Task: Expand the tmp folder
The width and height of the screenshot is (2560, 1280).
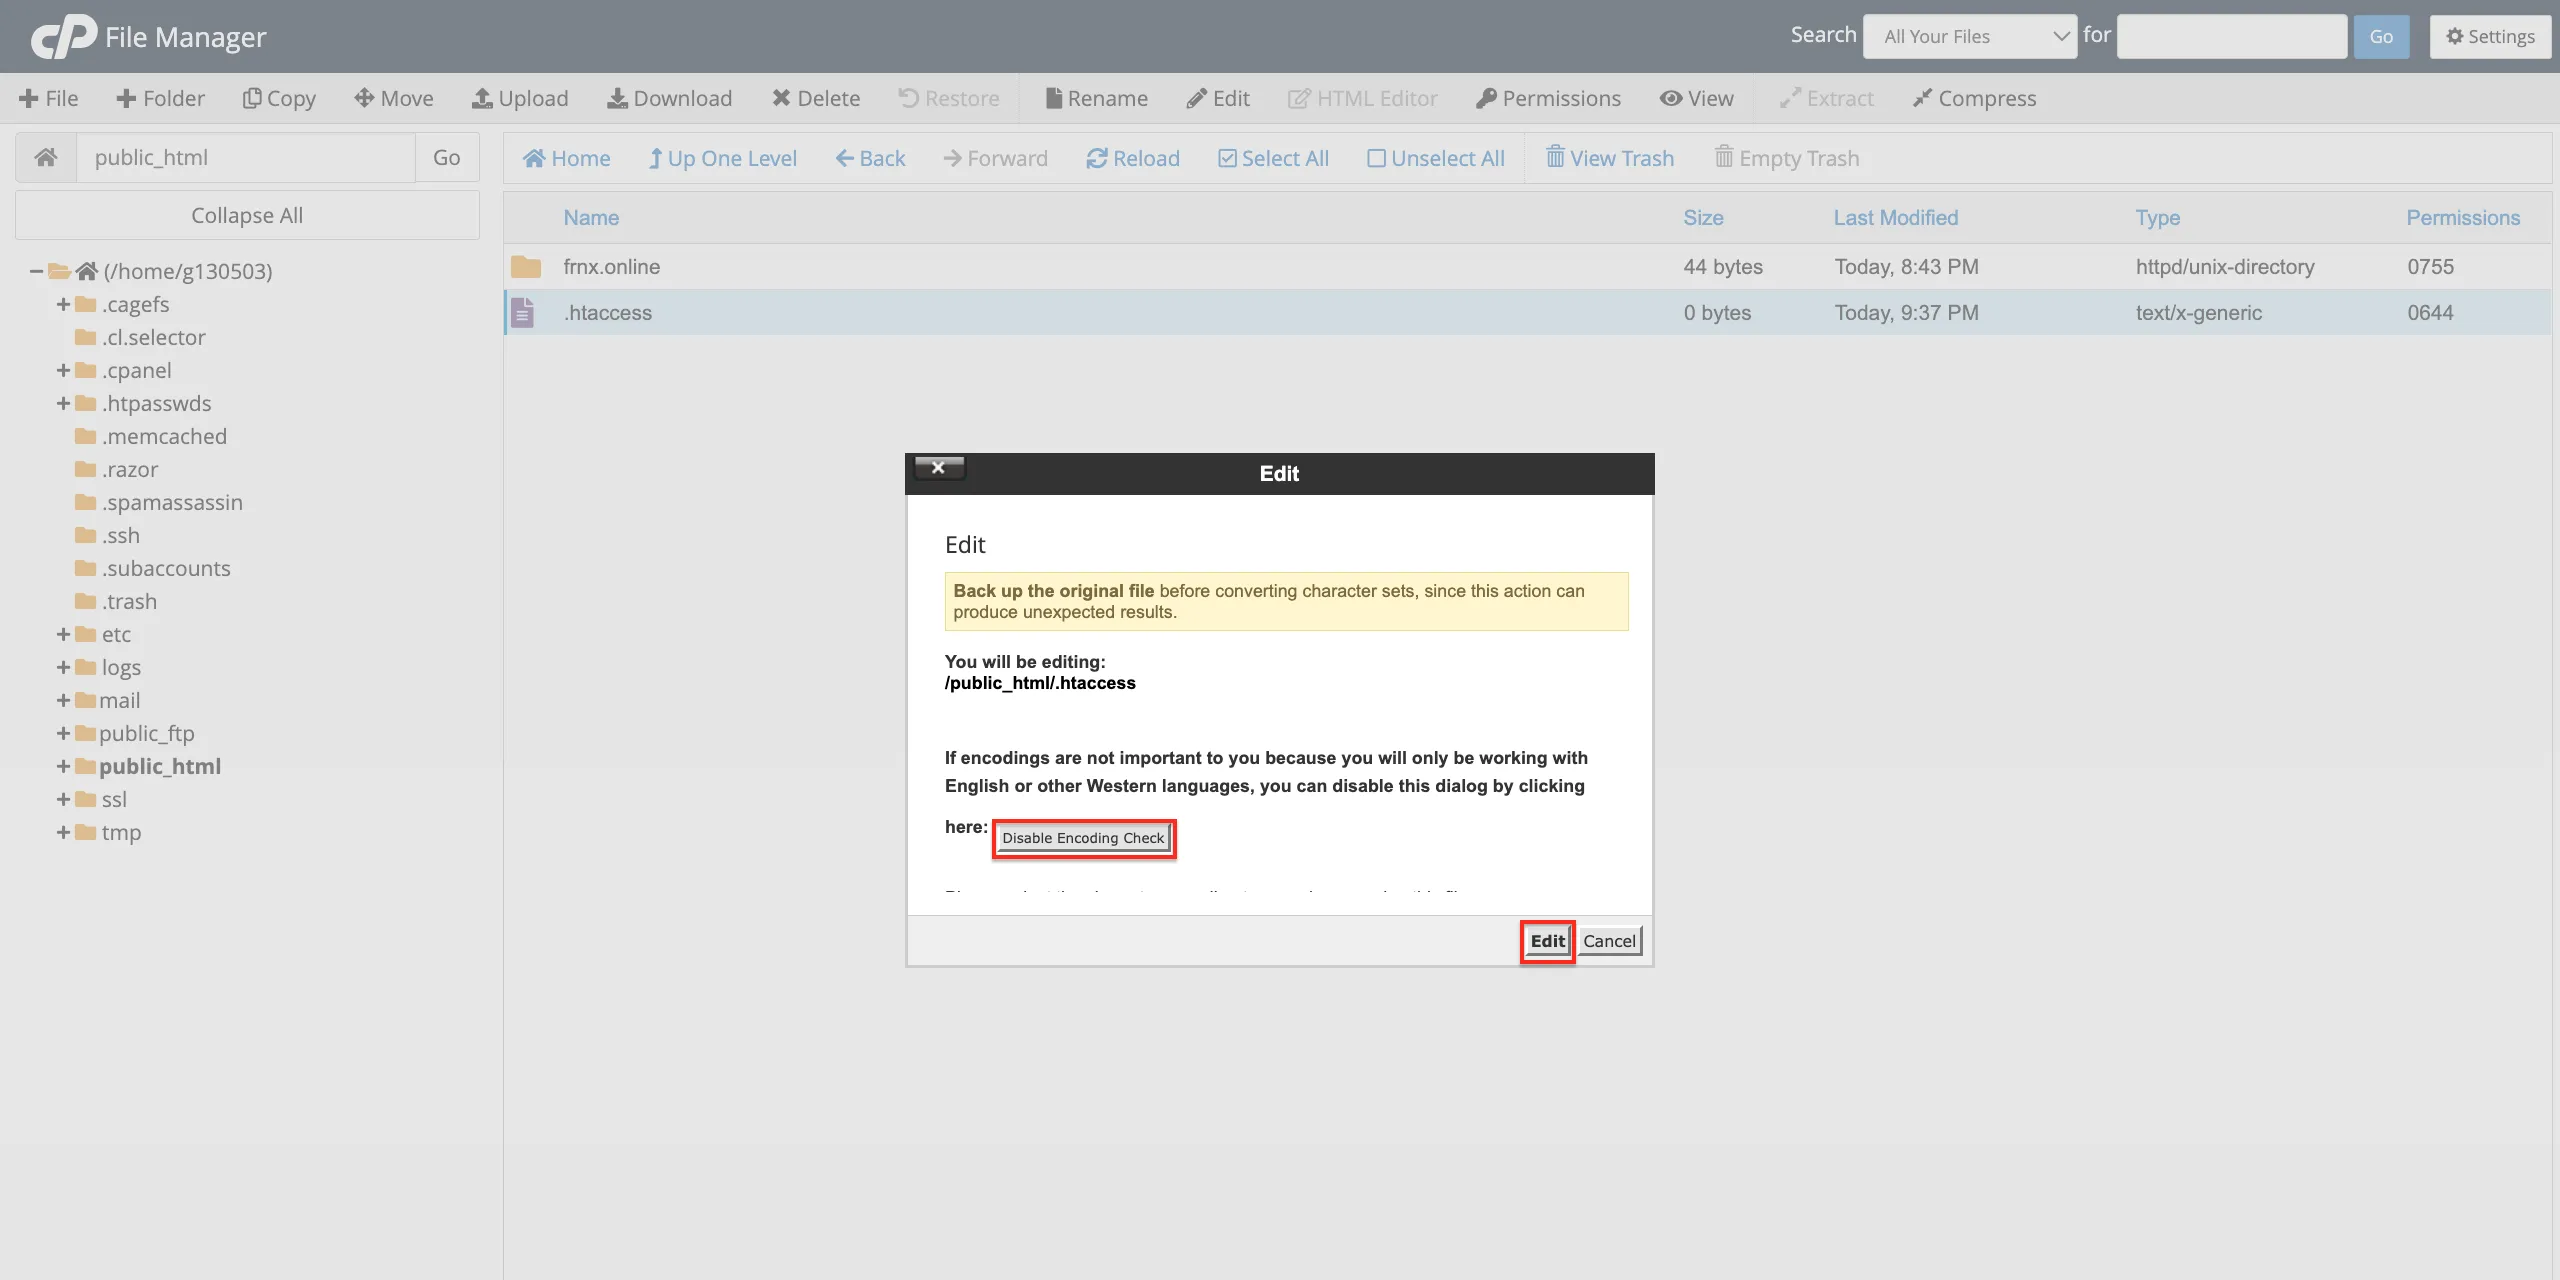Action: 63,832
